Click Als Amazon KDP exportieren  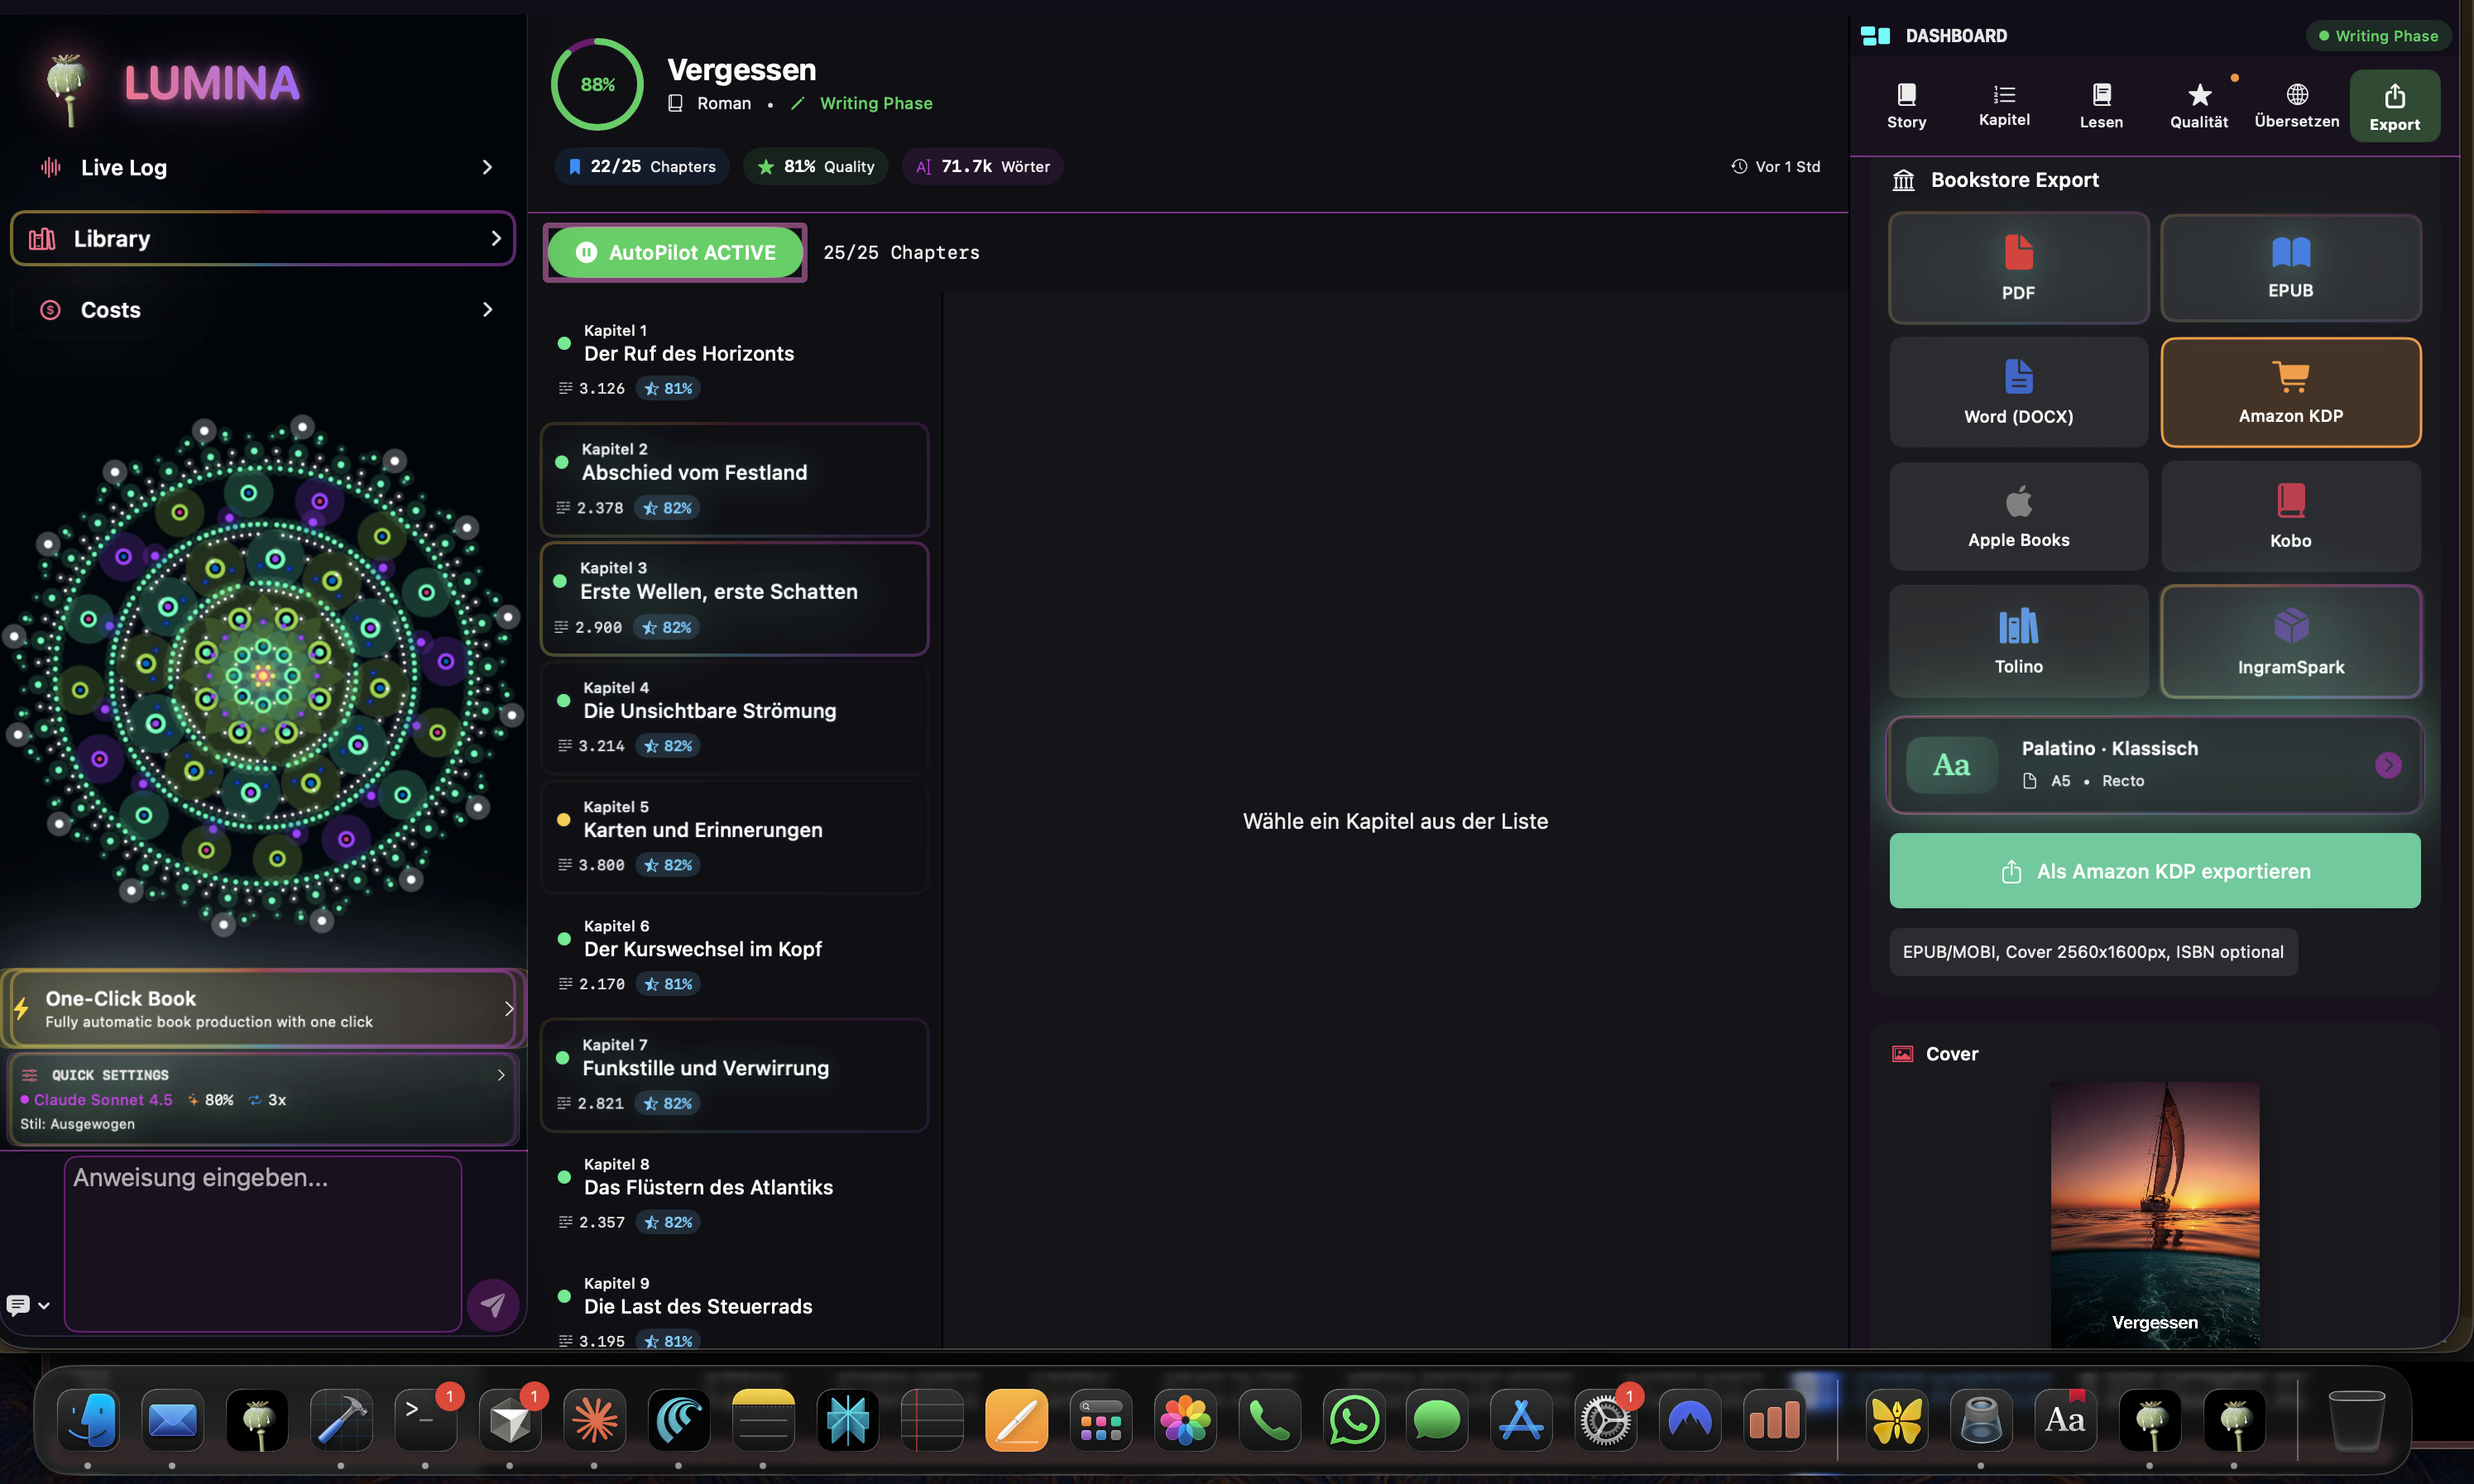(2153, 870)
